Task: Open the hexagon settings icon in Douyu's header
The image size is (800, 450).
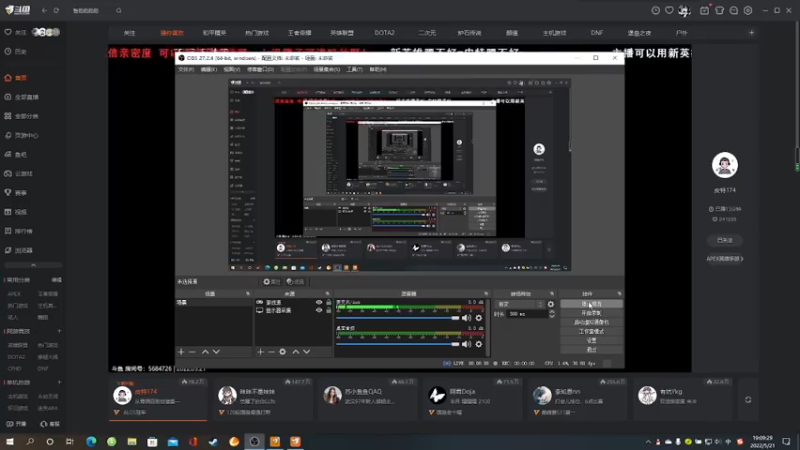Action: point(748,10)
